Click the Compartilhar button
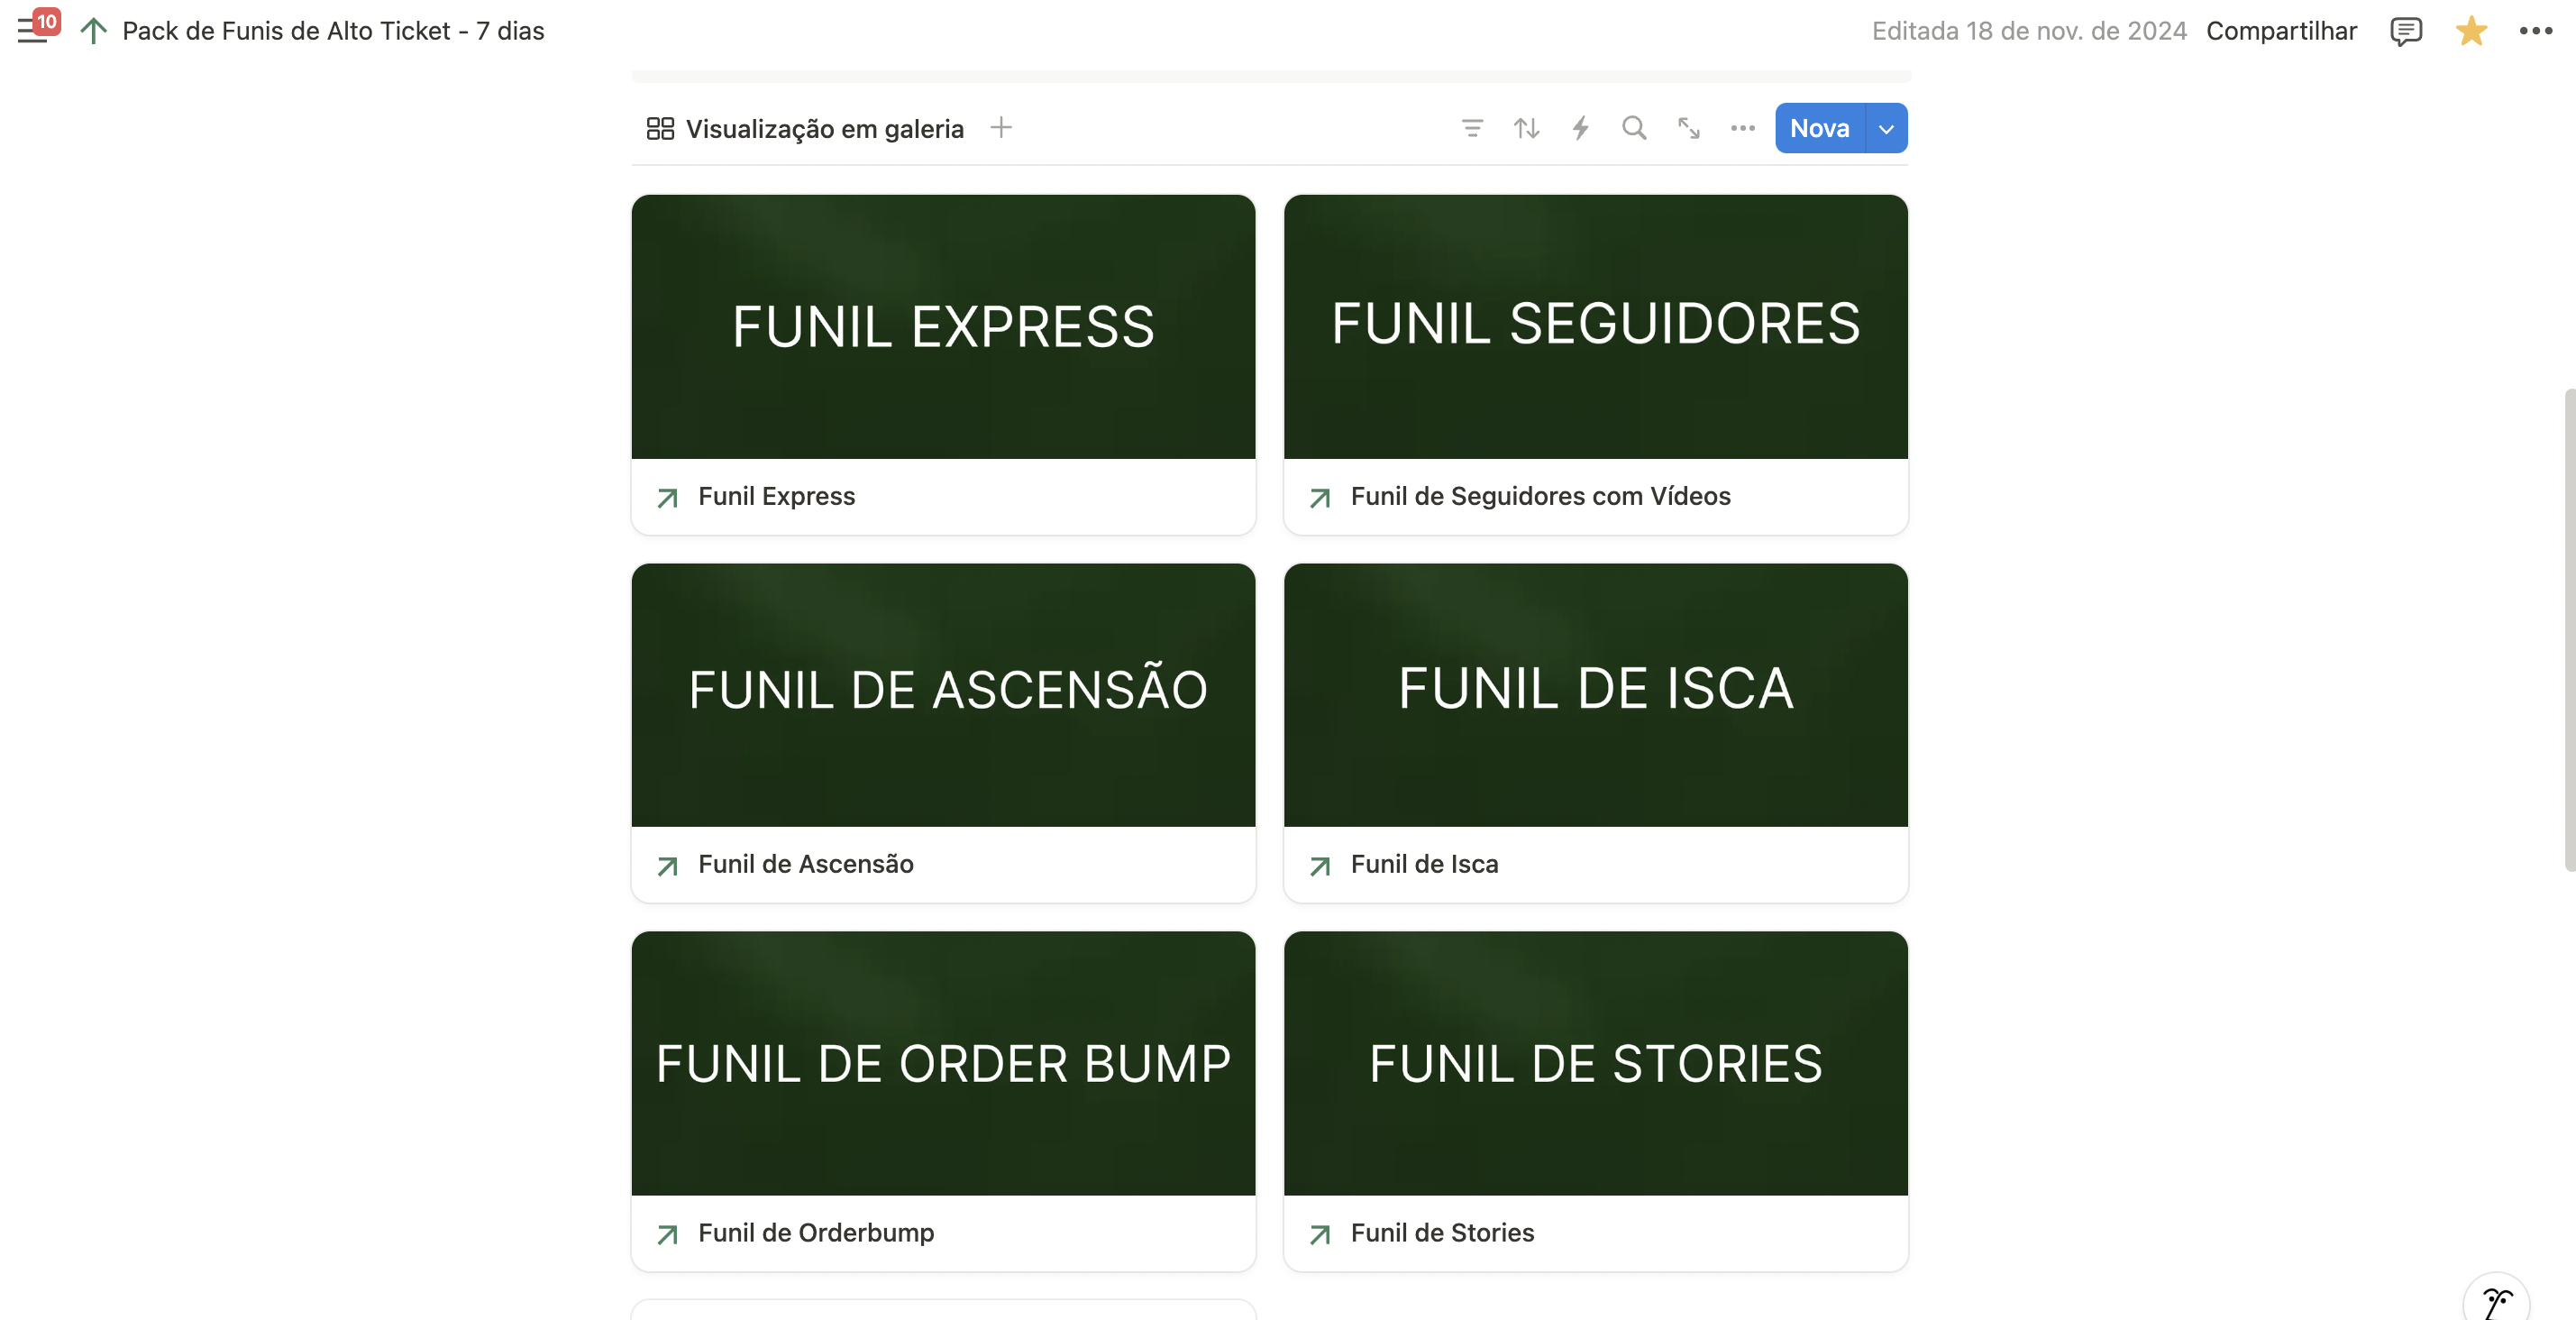 coord(2281,31)
